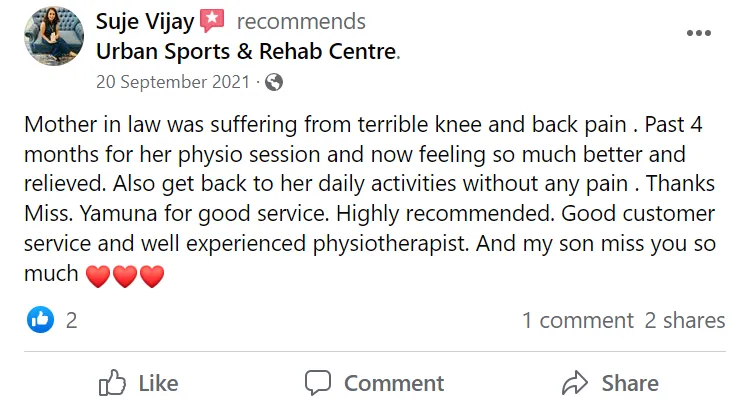Click the word 'recommends' beside the name
Image resolution: width=750 pixels, height=410 pixels.
tap(301, 21)
